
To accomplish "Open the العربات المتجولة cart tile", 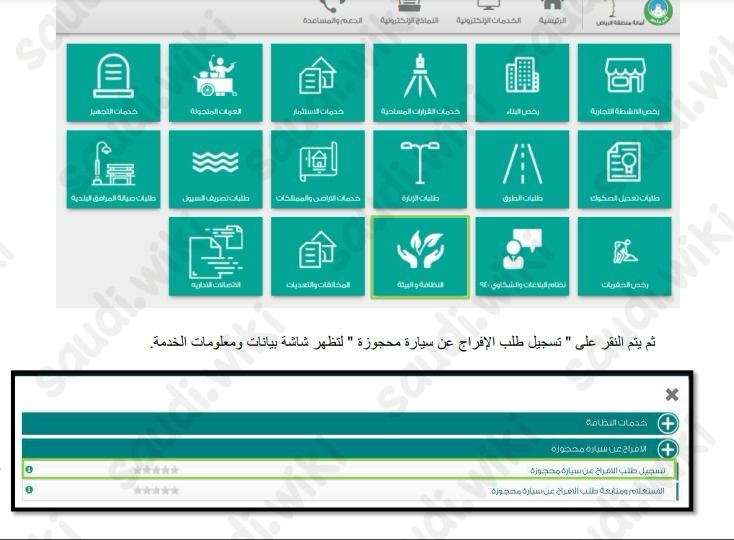I will tap(216, 83).
